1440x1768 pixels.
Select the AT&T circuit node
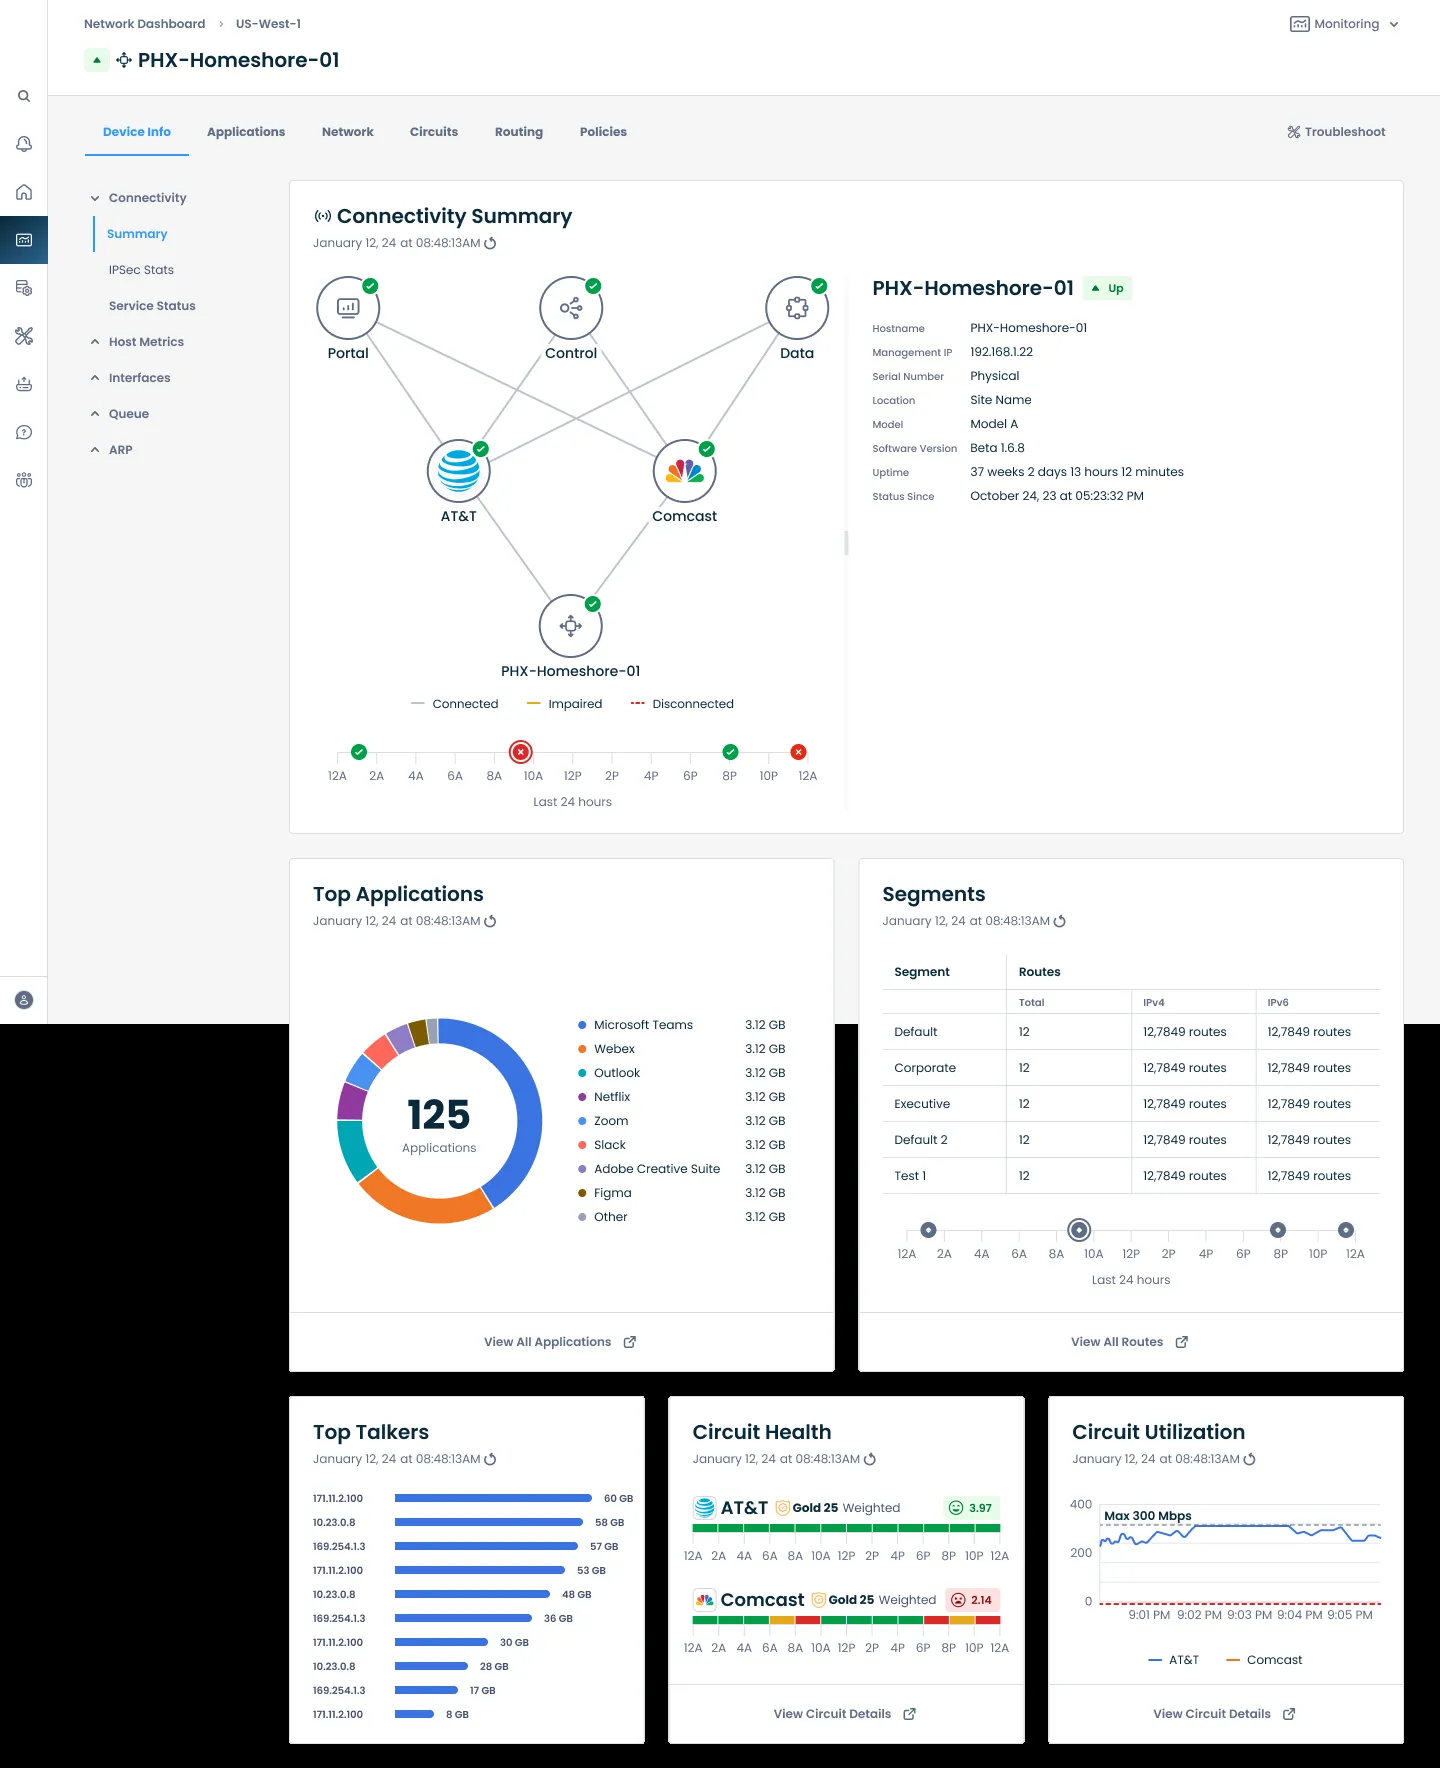(x=459, y=471)
